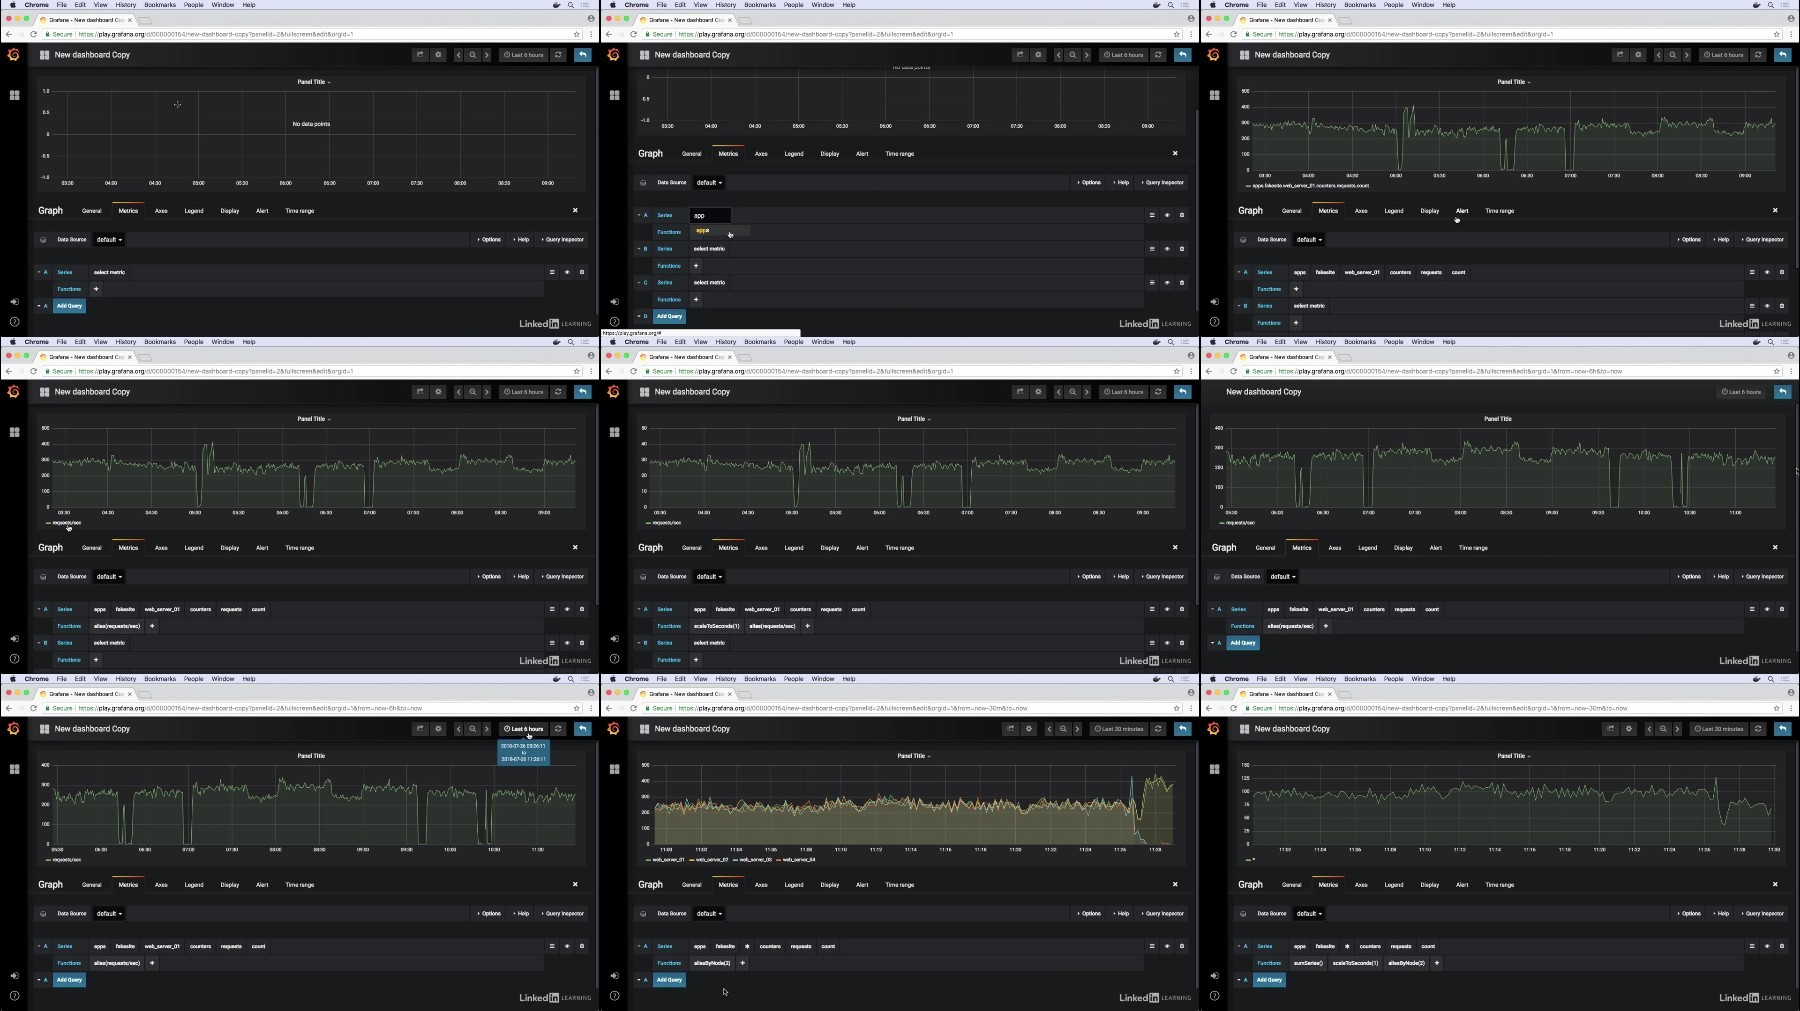Open Panel Title dropdown in top-left frame

tap(313, 82)
